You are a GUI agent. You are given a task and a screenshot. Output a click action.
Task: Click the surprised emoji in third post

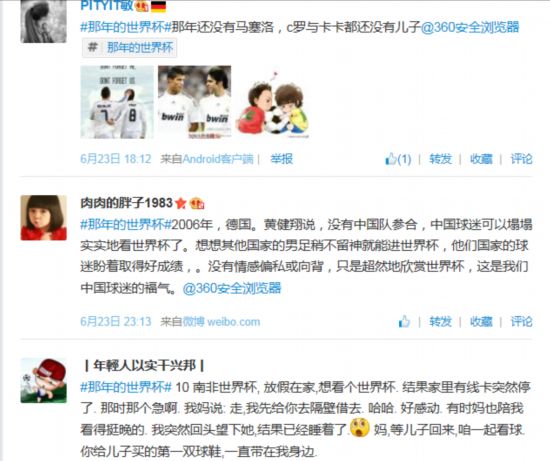click(x=360, y=428)
